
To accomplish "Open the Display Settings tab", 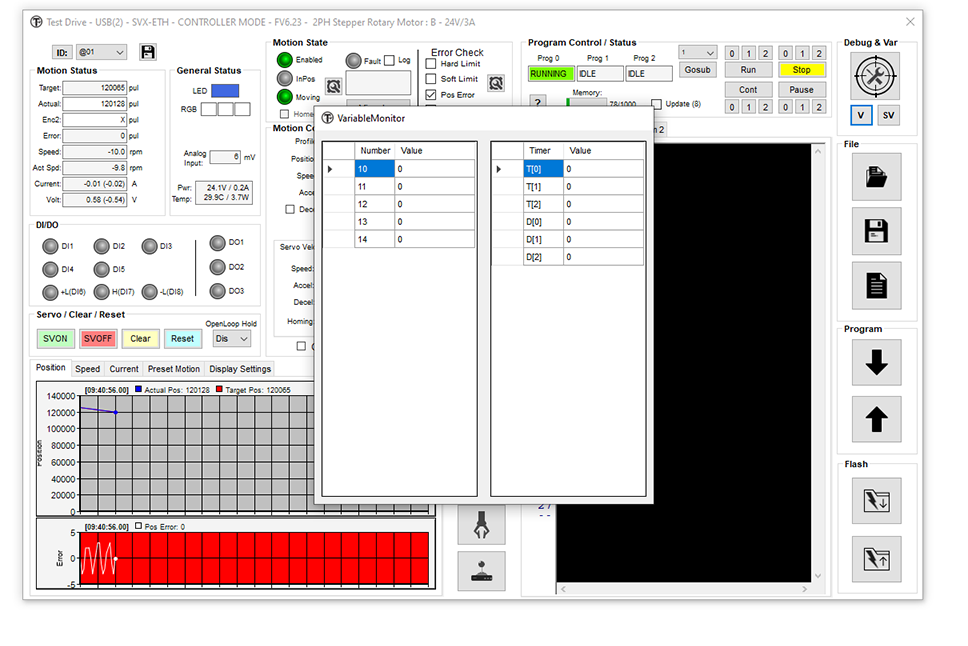I will click(239, 369).
